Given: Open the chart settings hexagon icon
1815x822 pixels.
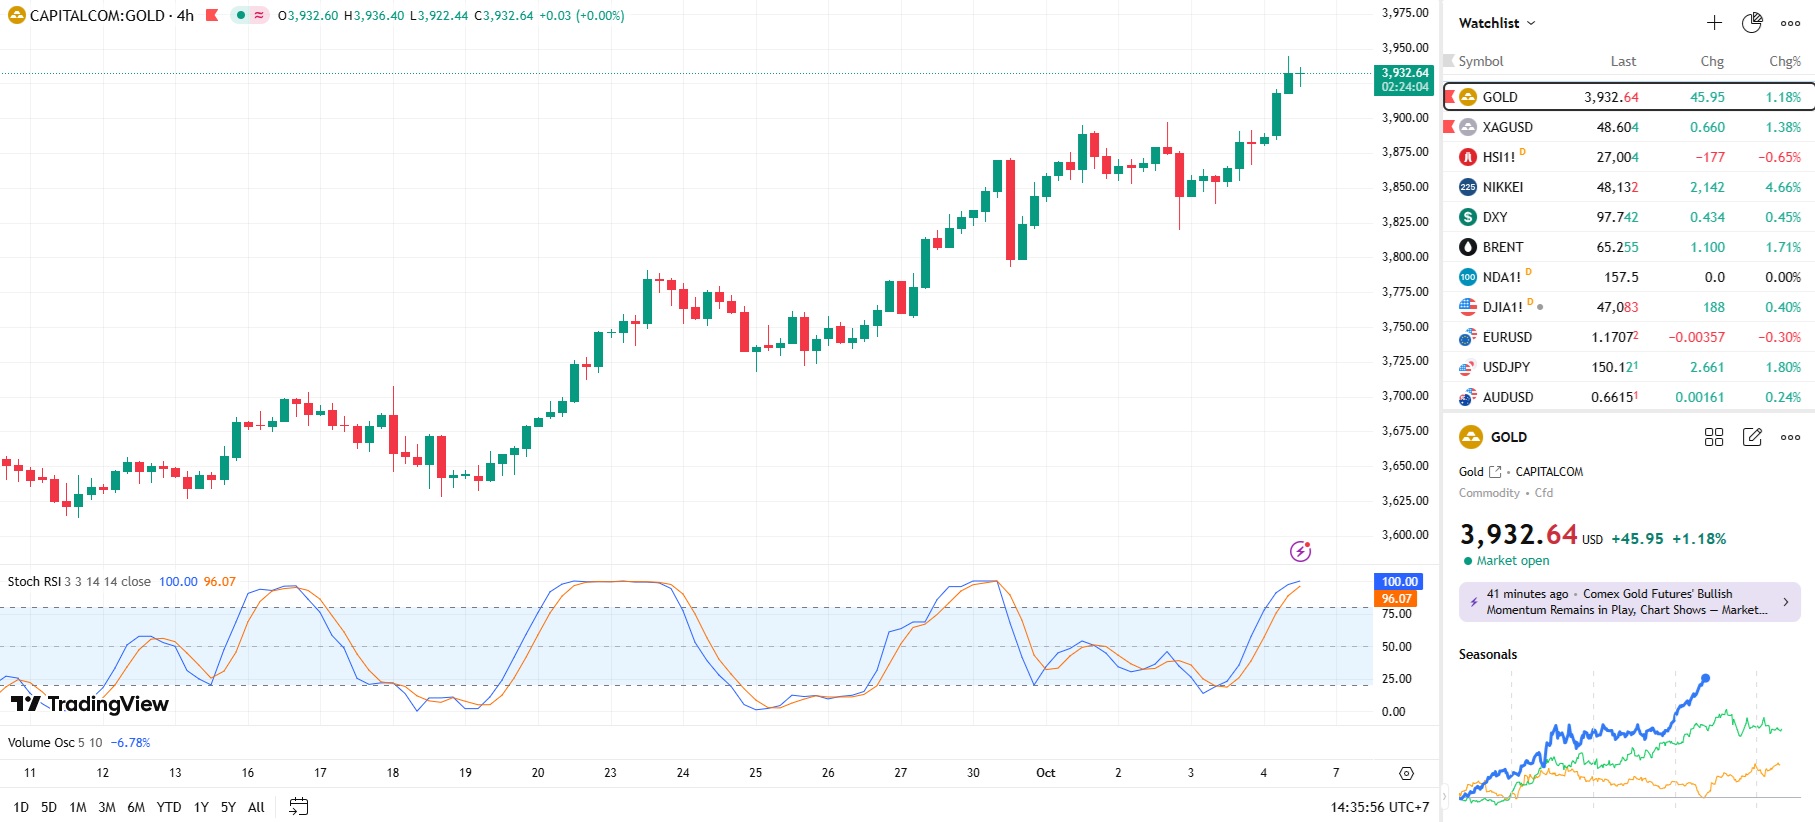Looking at the screenshot, I should 1406,773.
